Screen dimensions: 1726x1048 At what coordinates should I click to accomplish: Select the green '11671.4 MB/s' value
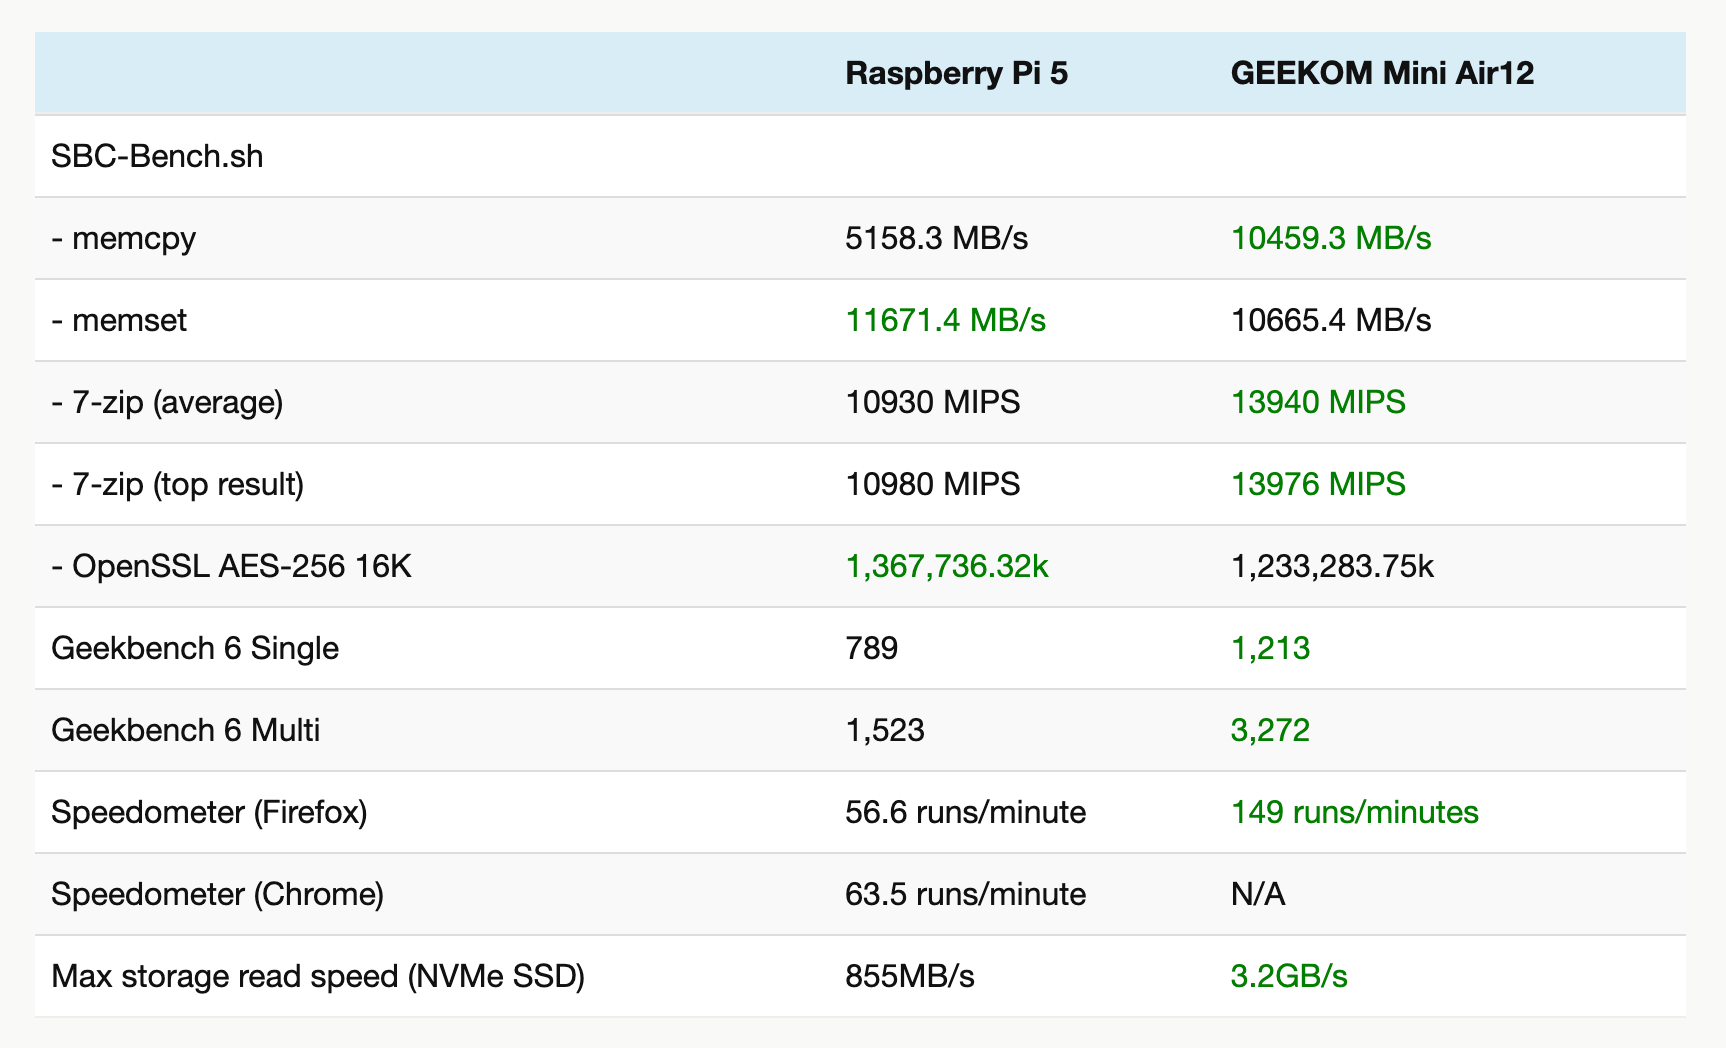tap(945, 320)
